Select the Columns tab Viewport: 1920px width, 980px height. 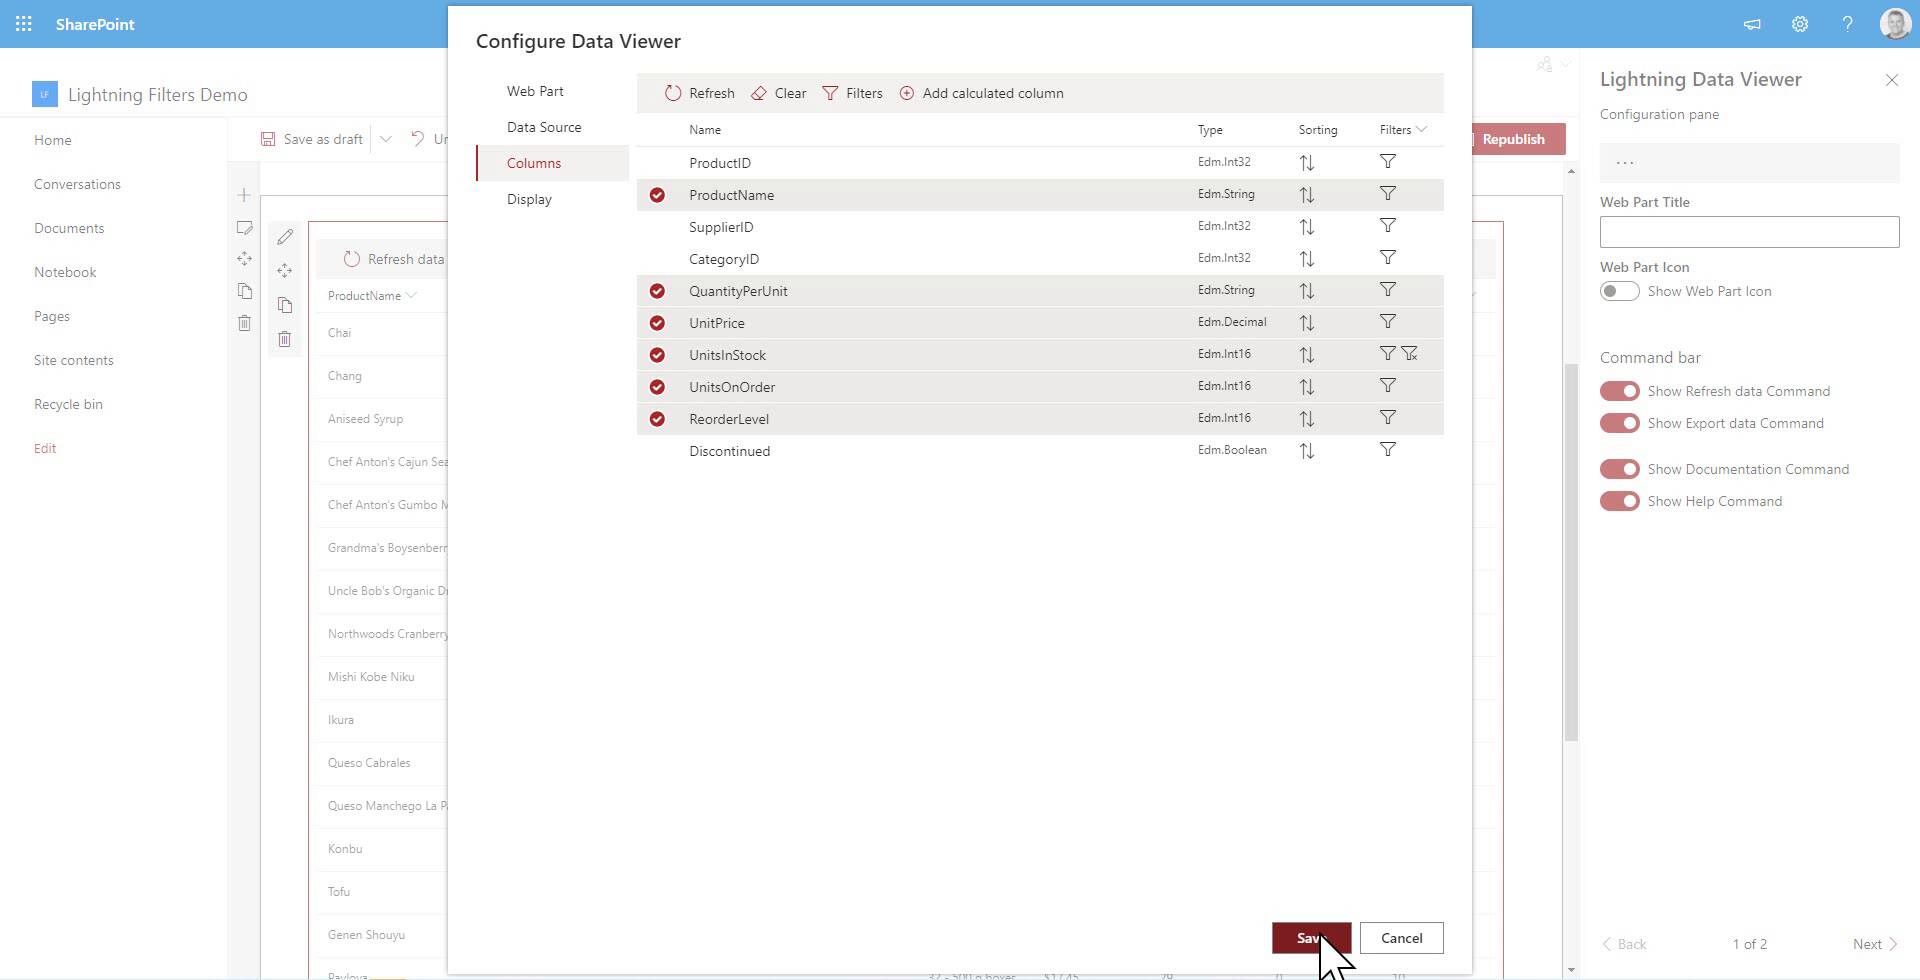pyautogui.click(x=553, y=163)
